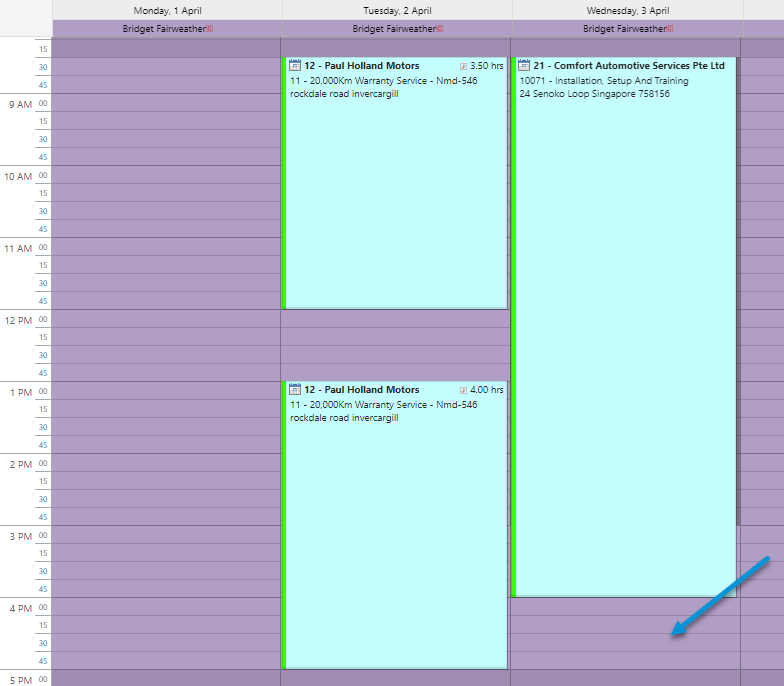The image size is (784, 686).
Task: Click the 4 PM time label
Action: click(x=21, y=608)
